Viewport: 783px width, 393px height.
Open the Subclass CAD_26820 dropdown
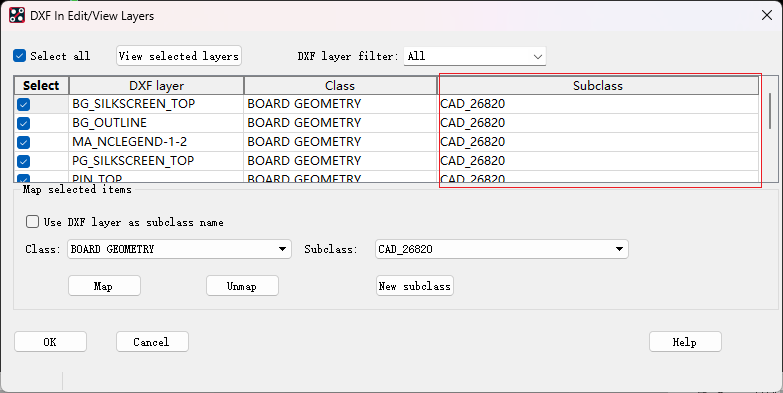(501, 249)
